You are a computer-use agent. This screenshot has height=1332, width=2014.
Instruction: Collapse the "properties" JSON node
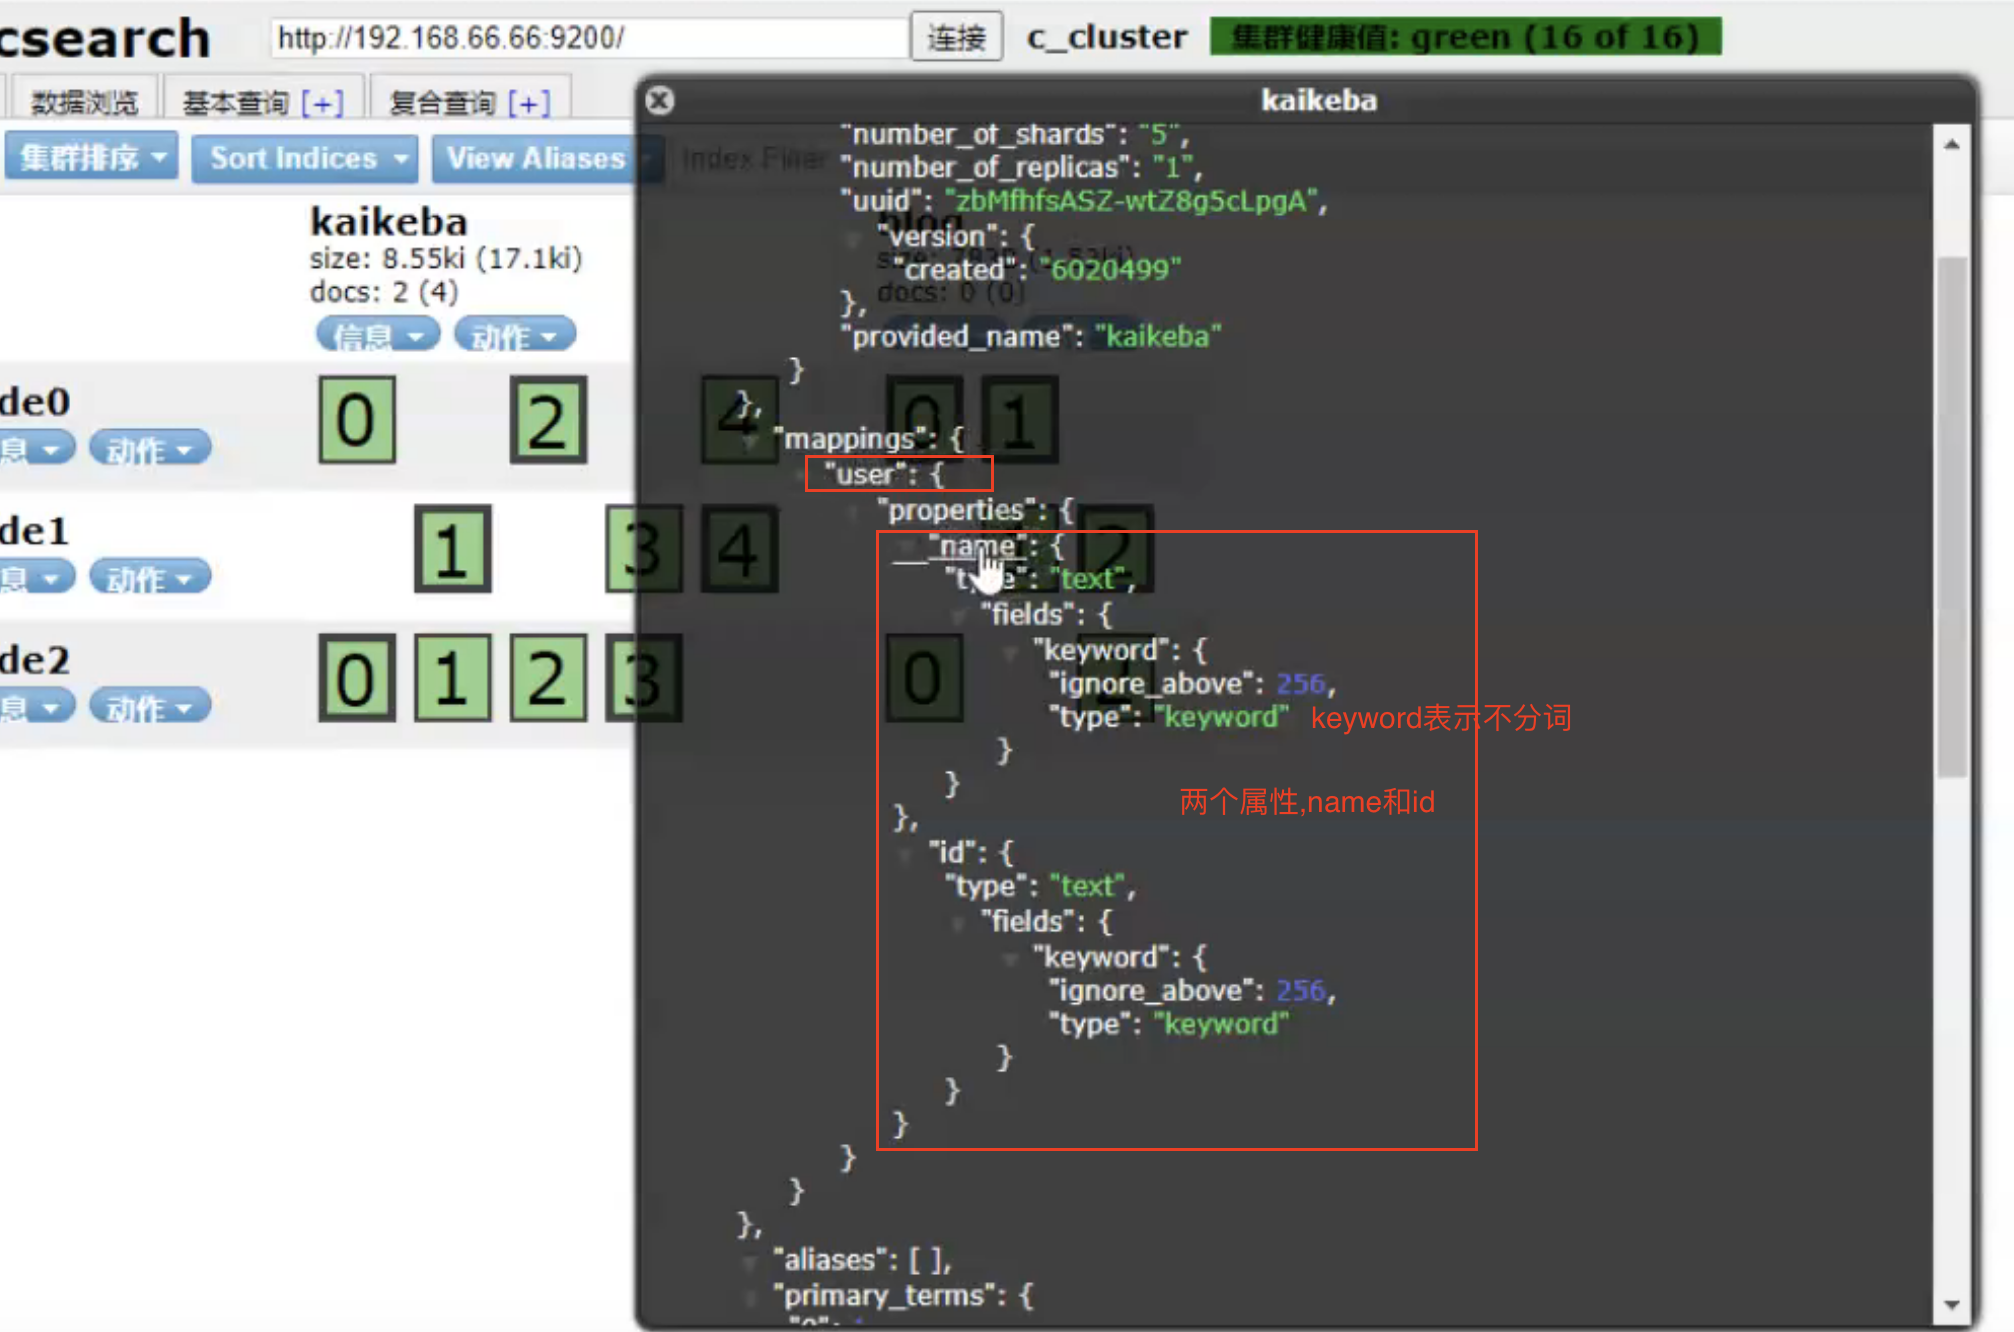click(855, 512)
